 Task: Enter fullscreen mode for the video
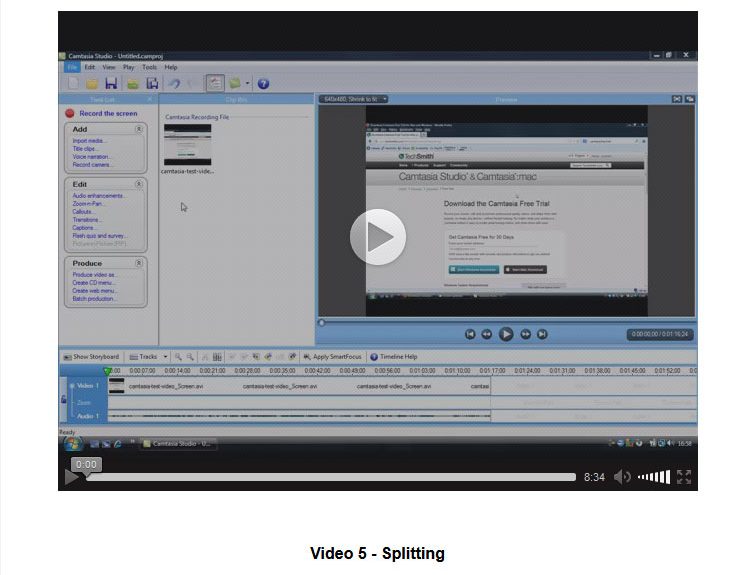pos(684,477)
